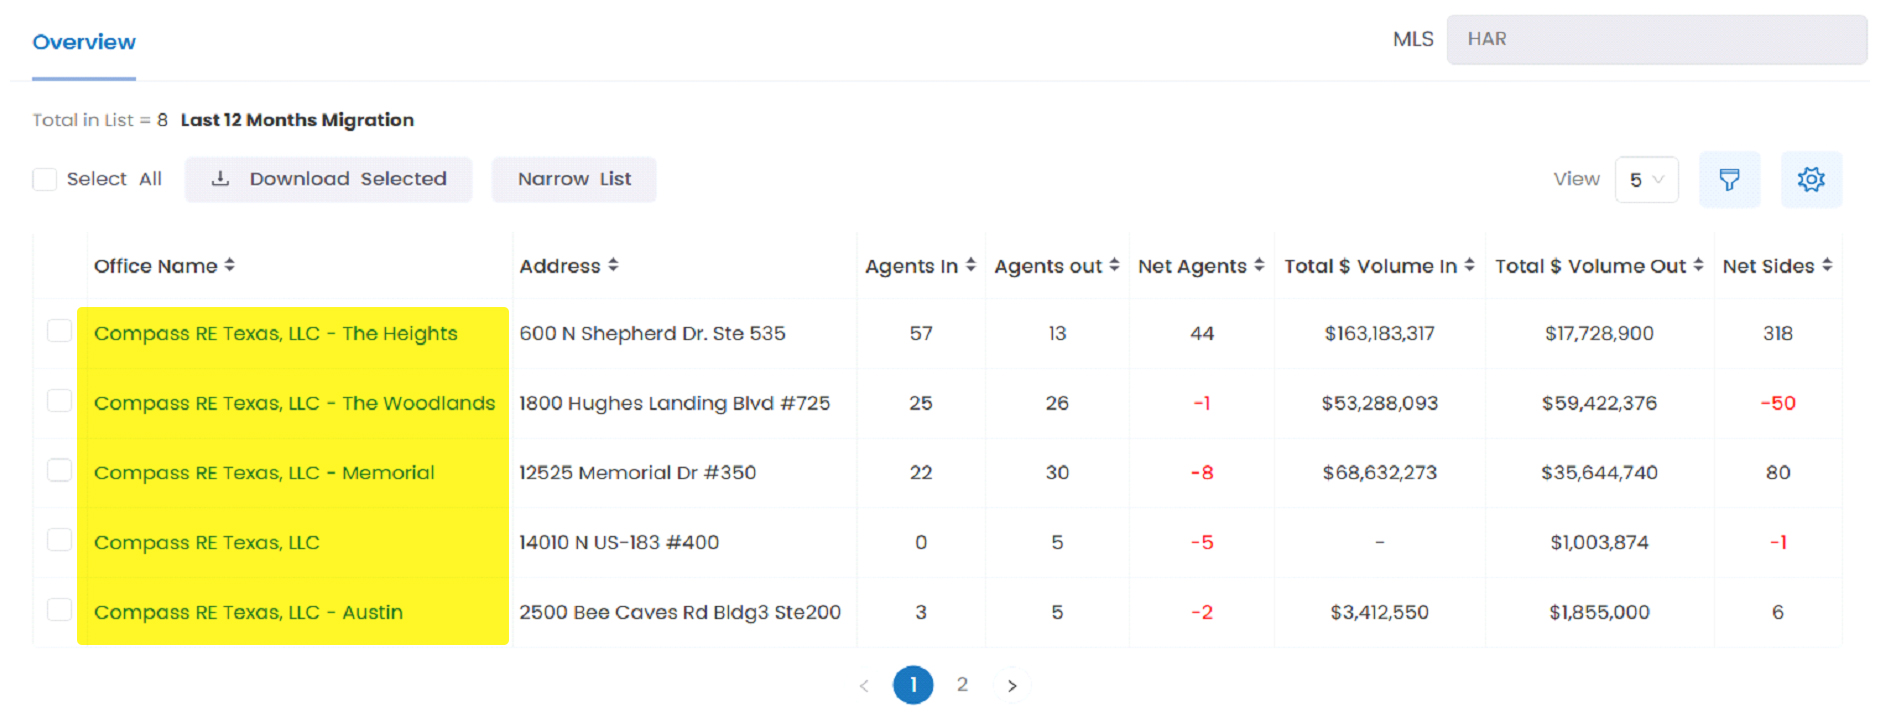Click the Last 12 Months Migration heading
Screen dimensions: 1877x720
click(x=297, y=120)
